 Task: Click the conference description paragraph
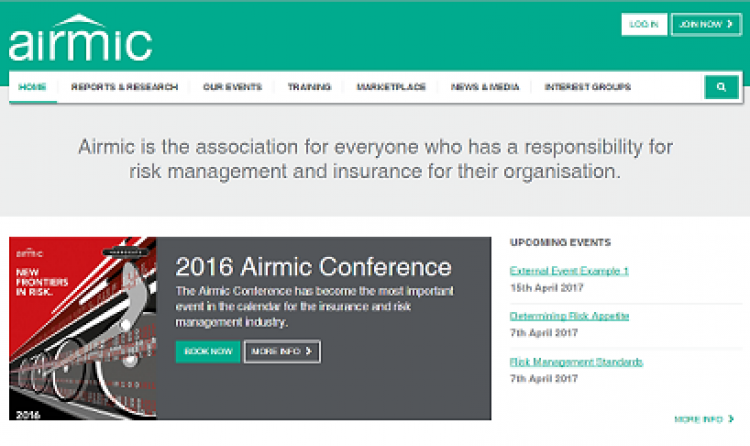click(314, 307)
